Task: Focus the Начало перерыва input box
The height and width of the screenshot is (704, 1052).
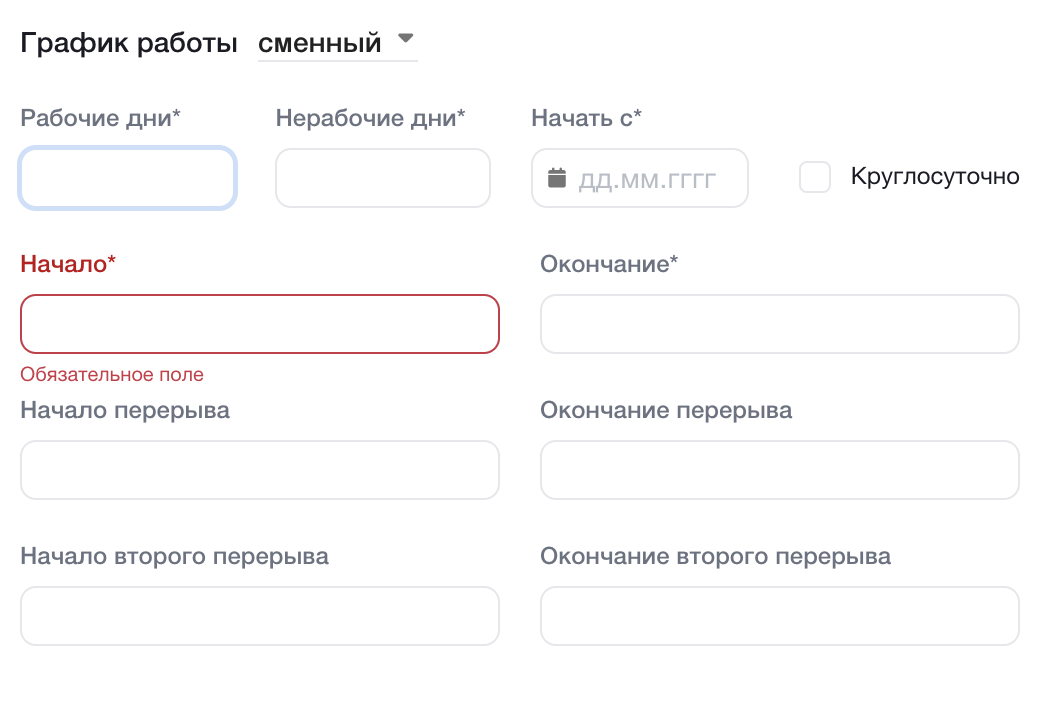Action: [260, 470]
